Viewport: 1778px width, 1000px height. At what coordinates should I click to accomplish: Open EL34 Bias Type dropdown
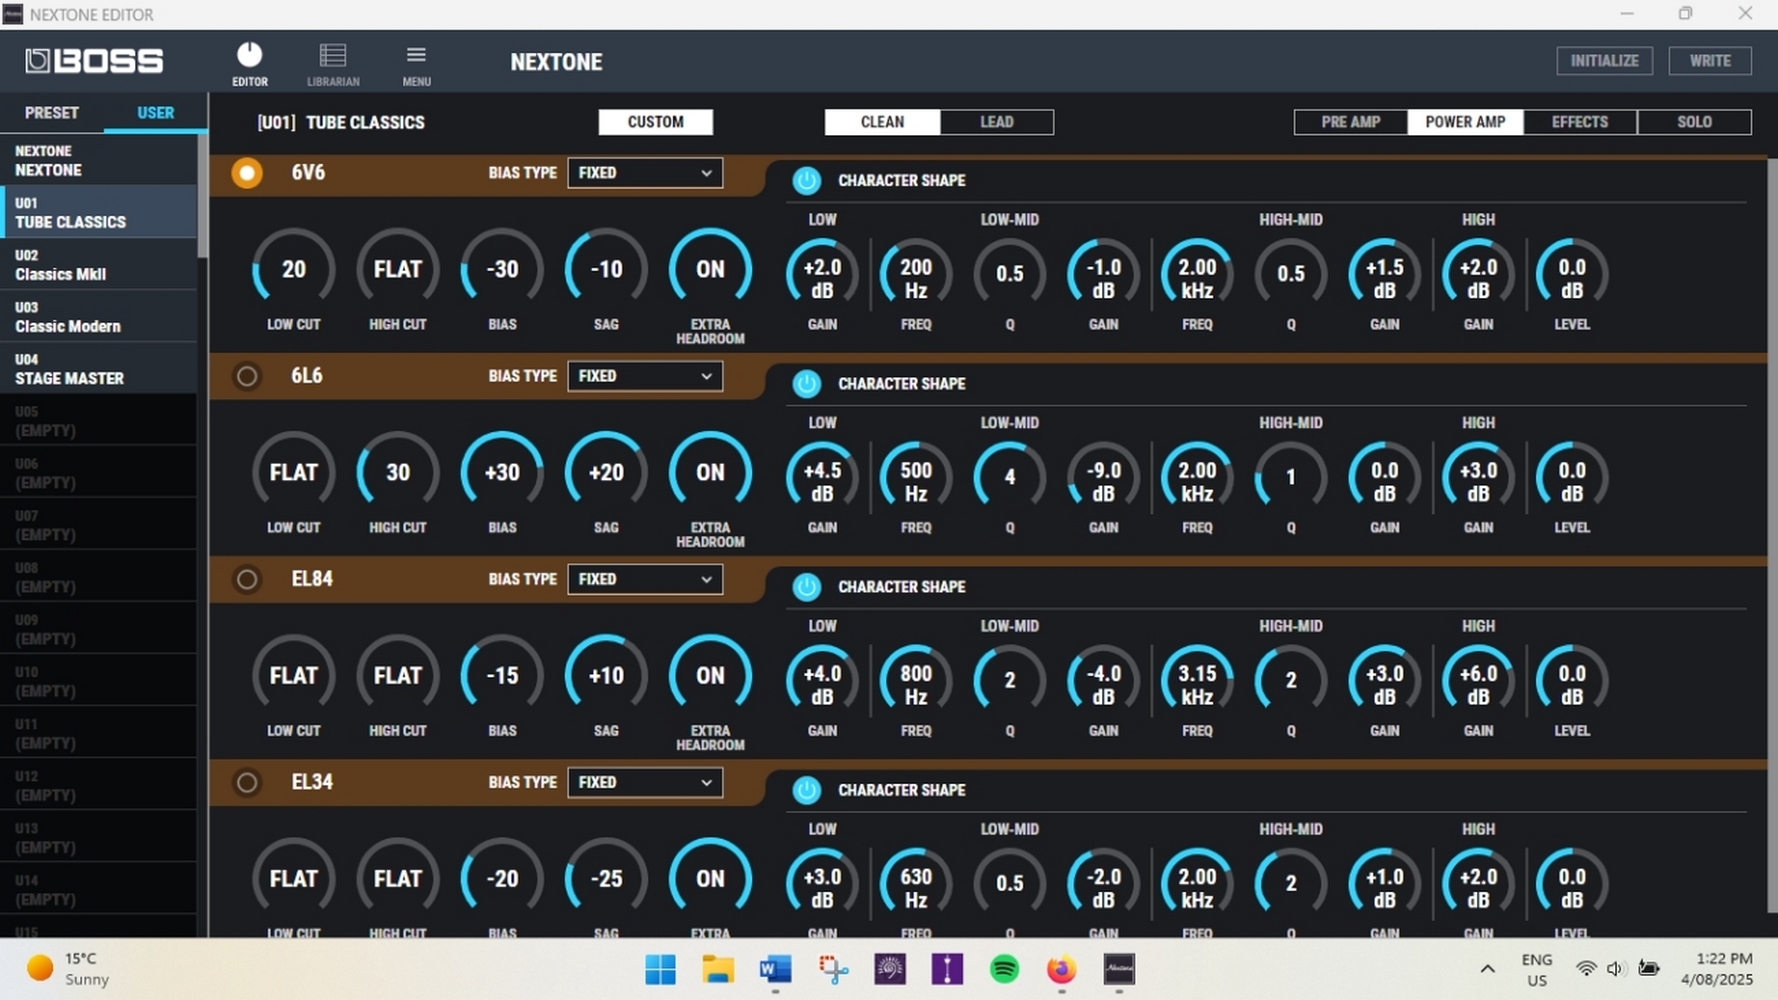(x=645, y=782)
